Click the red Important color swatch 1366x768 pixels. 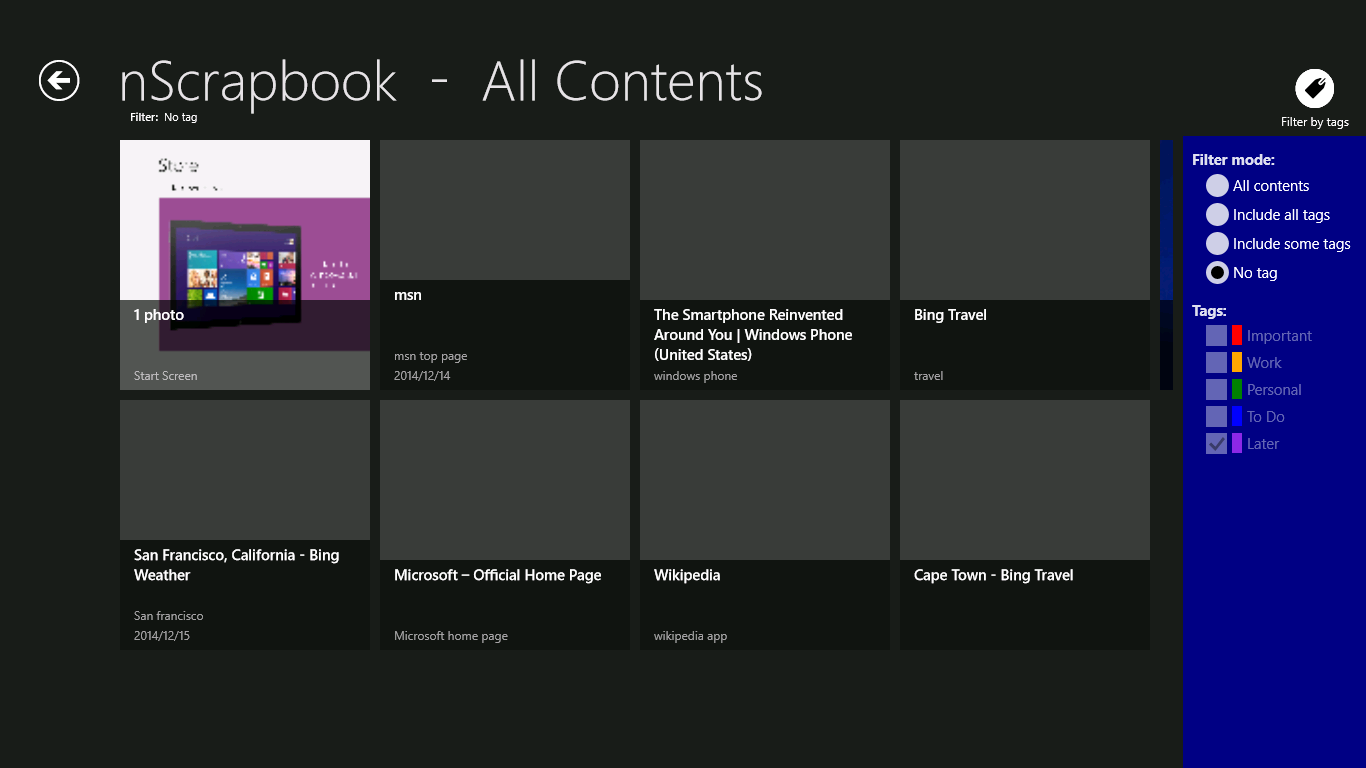click(x=1237, y=336)
